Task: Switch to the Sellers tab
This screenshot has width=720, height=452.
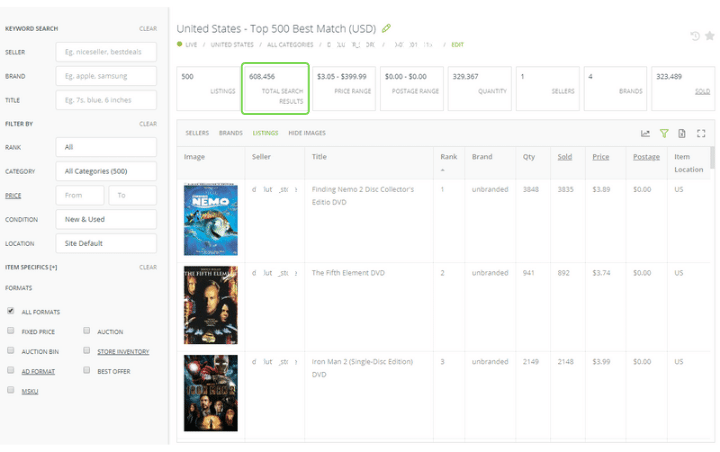Action: (x=197, y=133)
